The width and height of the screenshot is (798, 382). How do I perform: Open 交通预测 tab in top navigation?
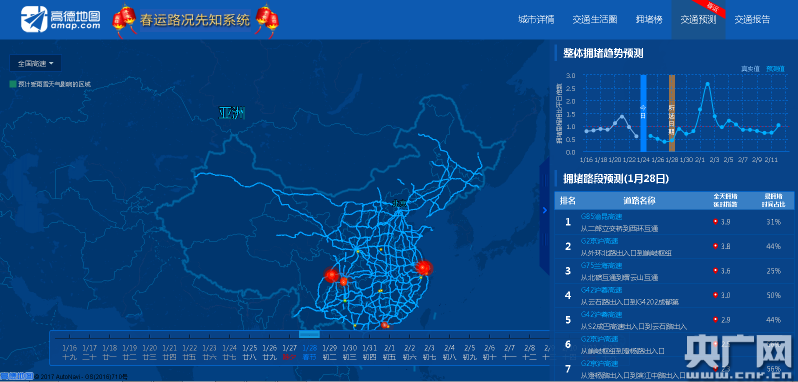click(698, 20)
